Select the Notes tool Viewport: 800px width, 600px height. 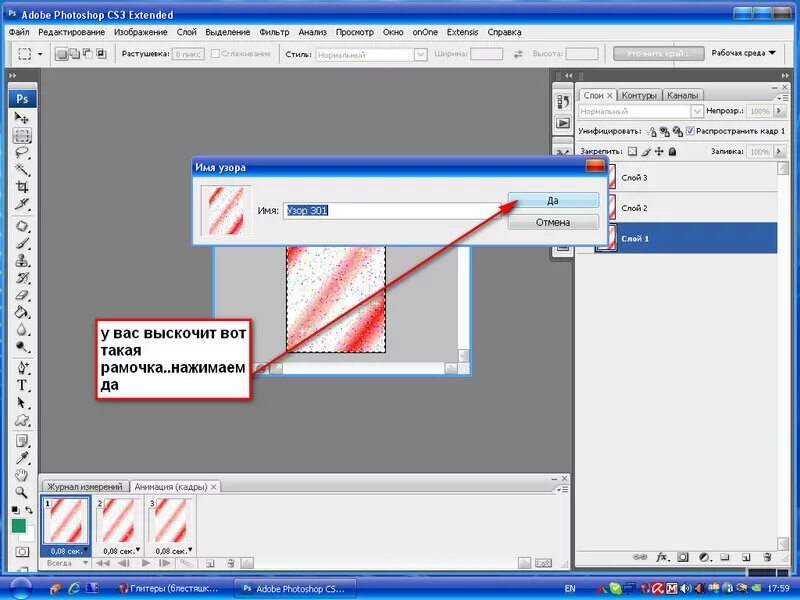point(21,441)
